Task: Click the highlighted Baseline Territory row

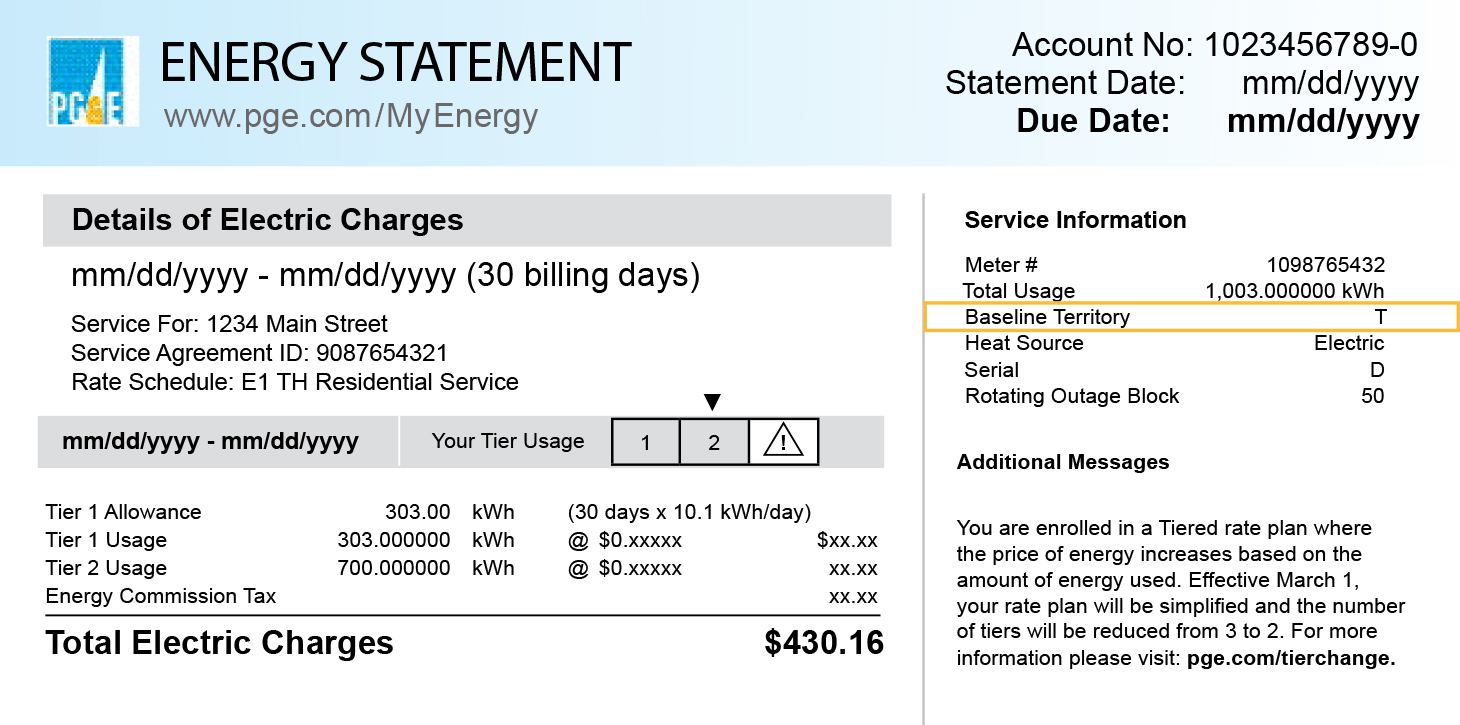Action: [x=1190, y=317]
